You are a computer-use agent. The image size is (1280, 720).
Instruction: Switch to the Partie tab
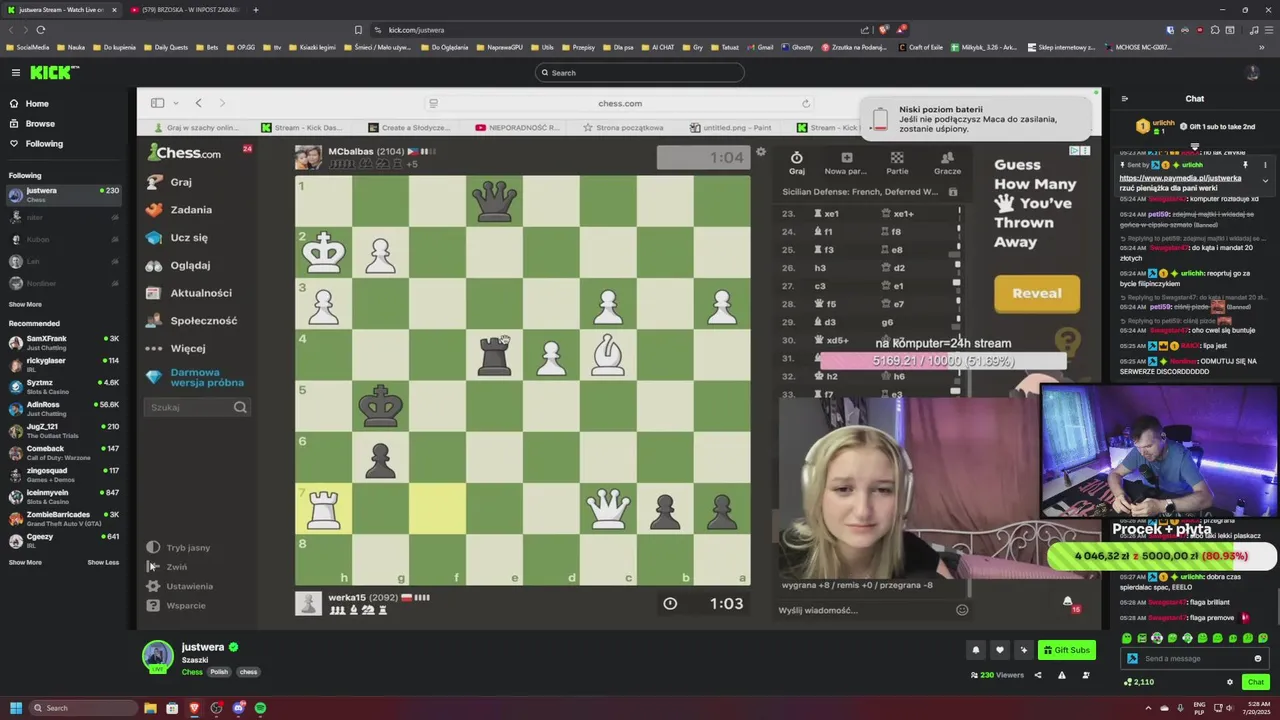point(897,163)
